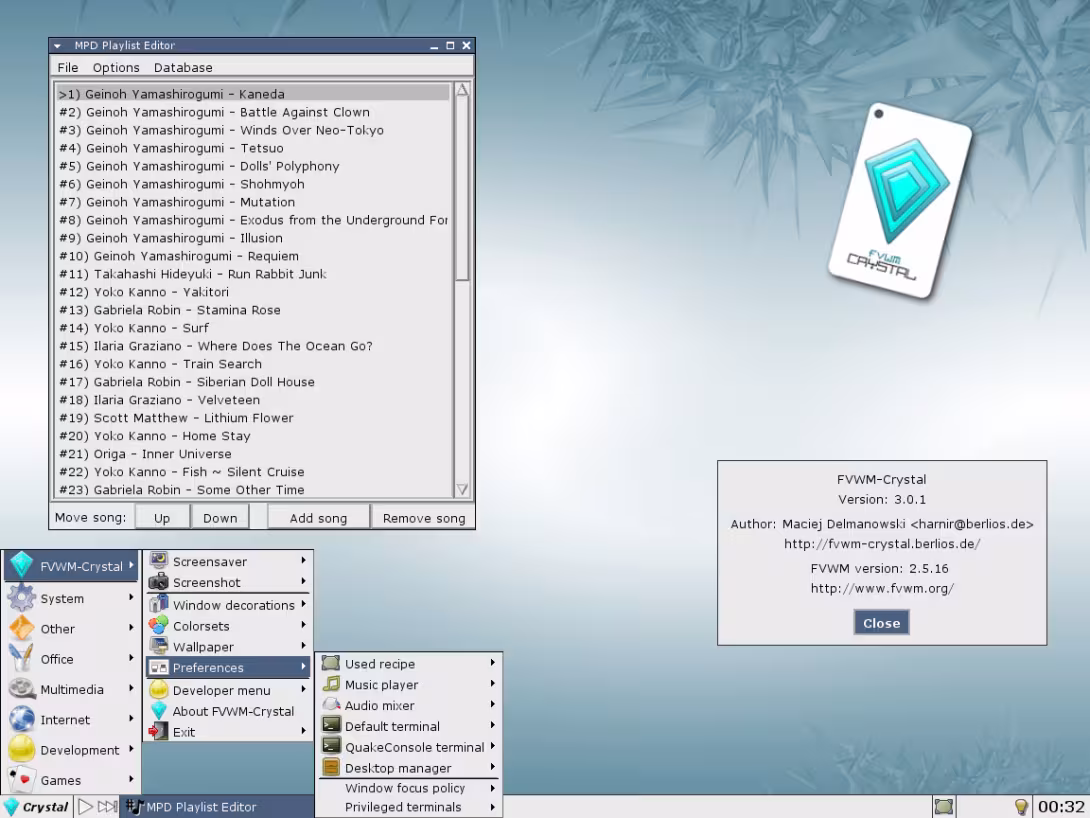1090x818 pixels.
Task: Click the Office pencil icon
Action: pos(22,658)
